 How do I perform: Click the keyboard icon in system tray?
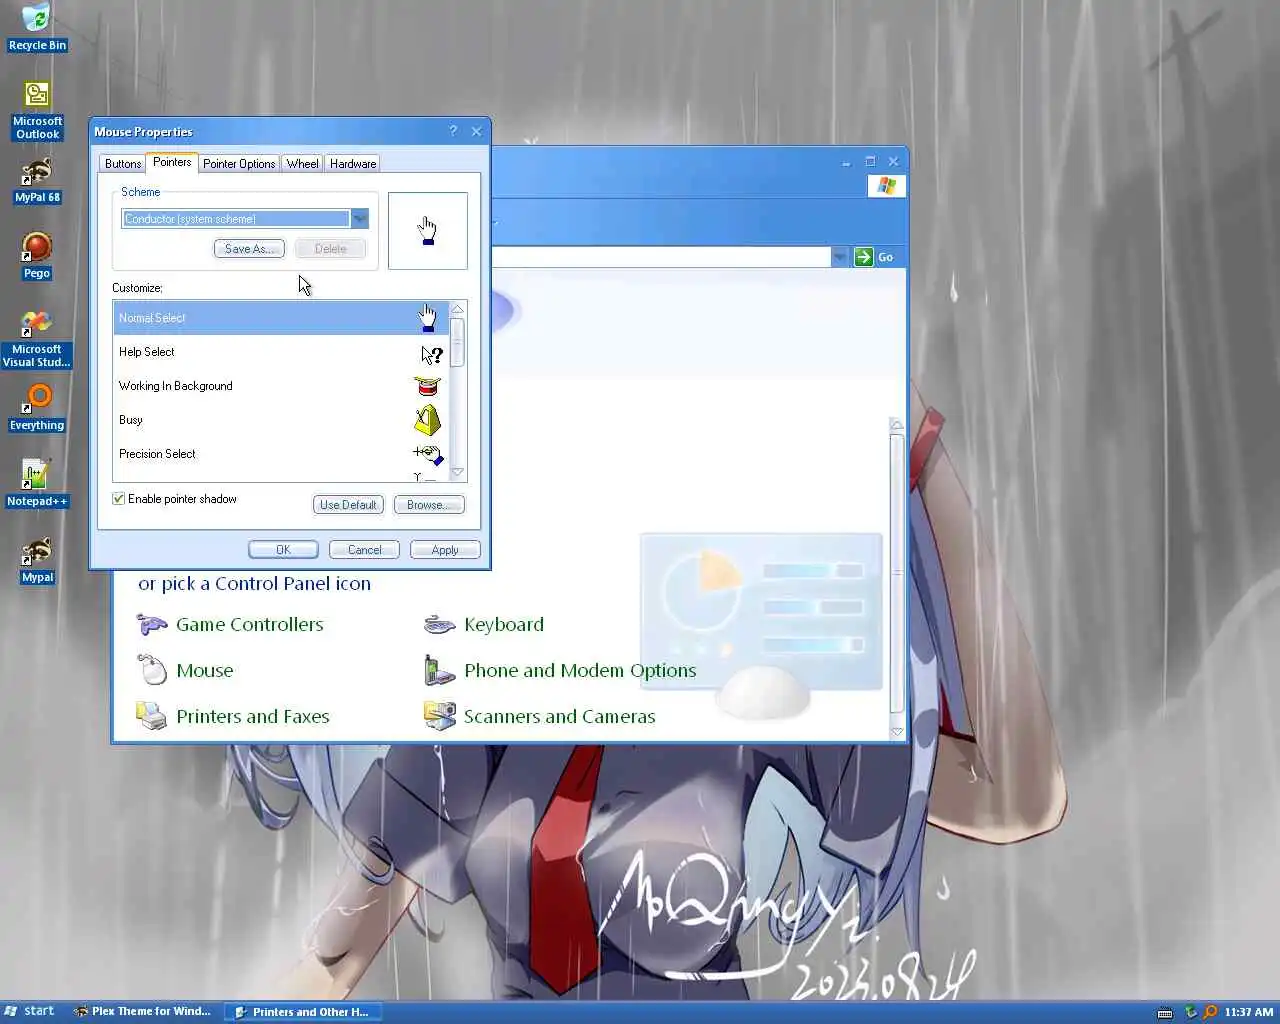pos(1165,1013)
